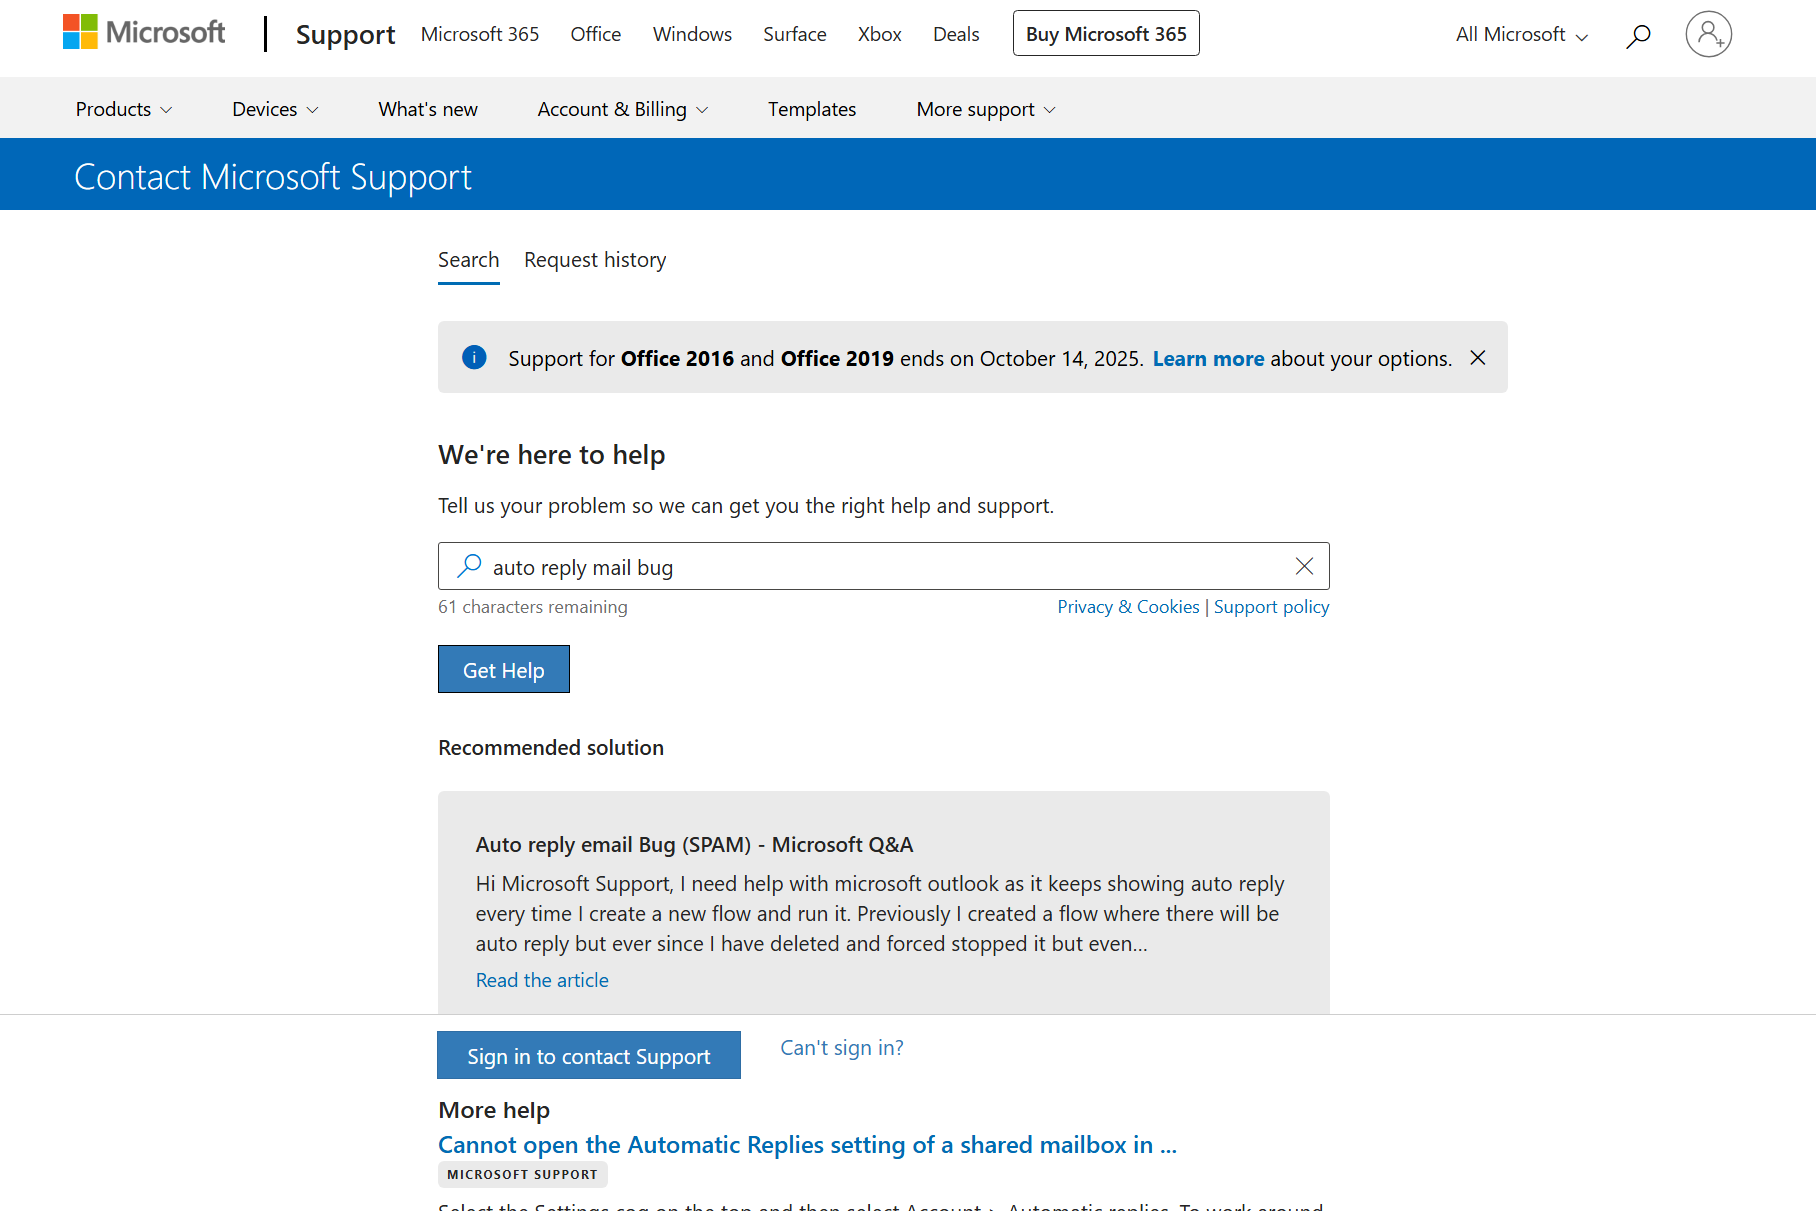The image size is (1816, 1211).
Task: Open the Templates page
Action: point(812,109)
